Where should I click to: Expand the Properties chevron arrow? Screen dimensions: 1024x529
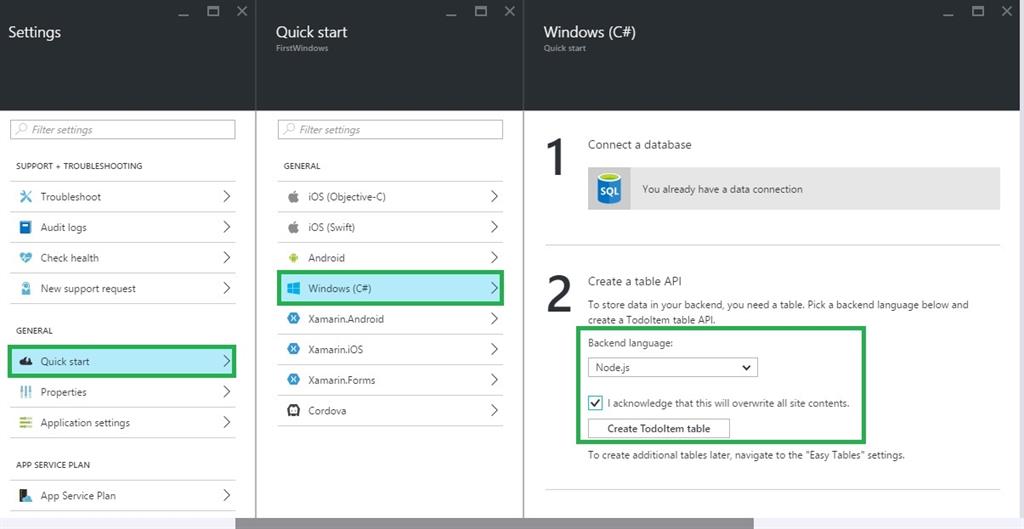[227, 392]
